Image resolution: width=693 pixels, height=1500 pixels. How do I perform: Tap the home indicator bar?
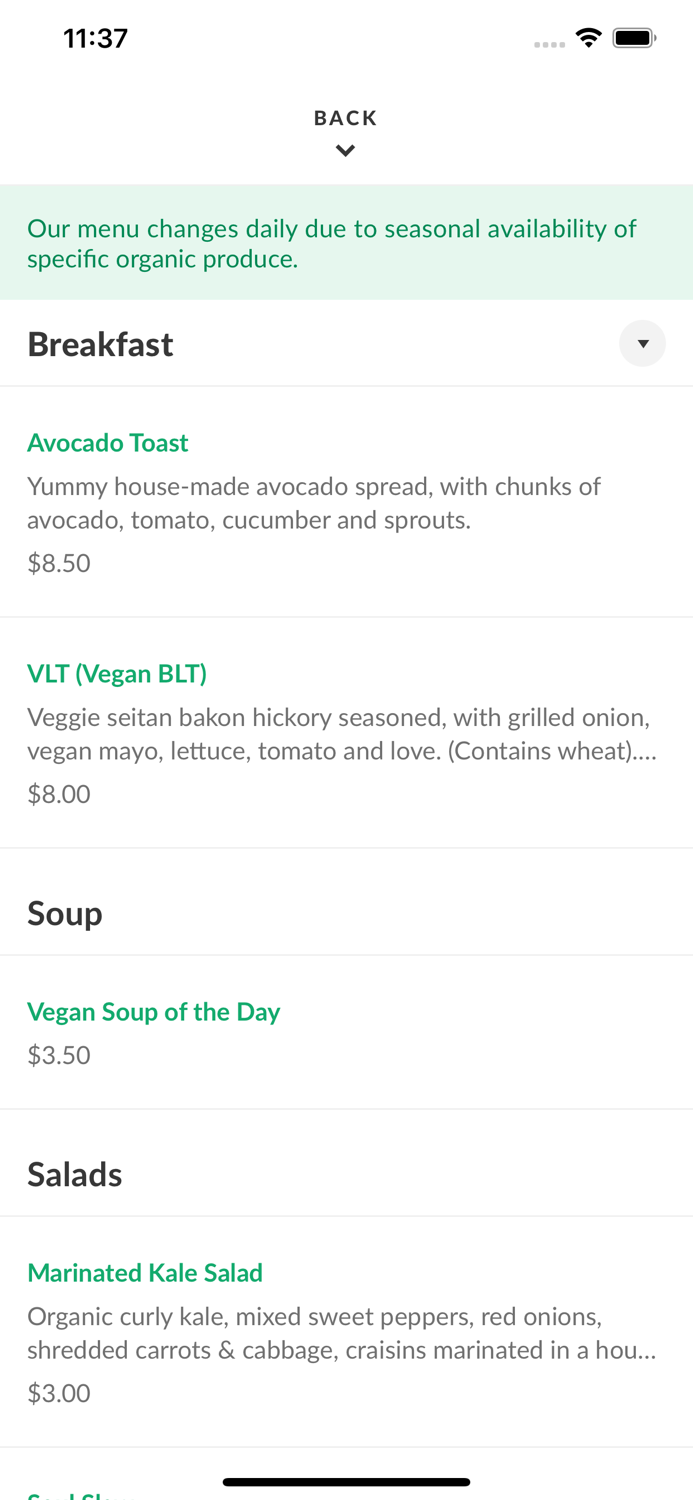(x=346, y=1482)
